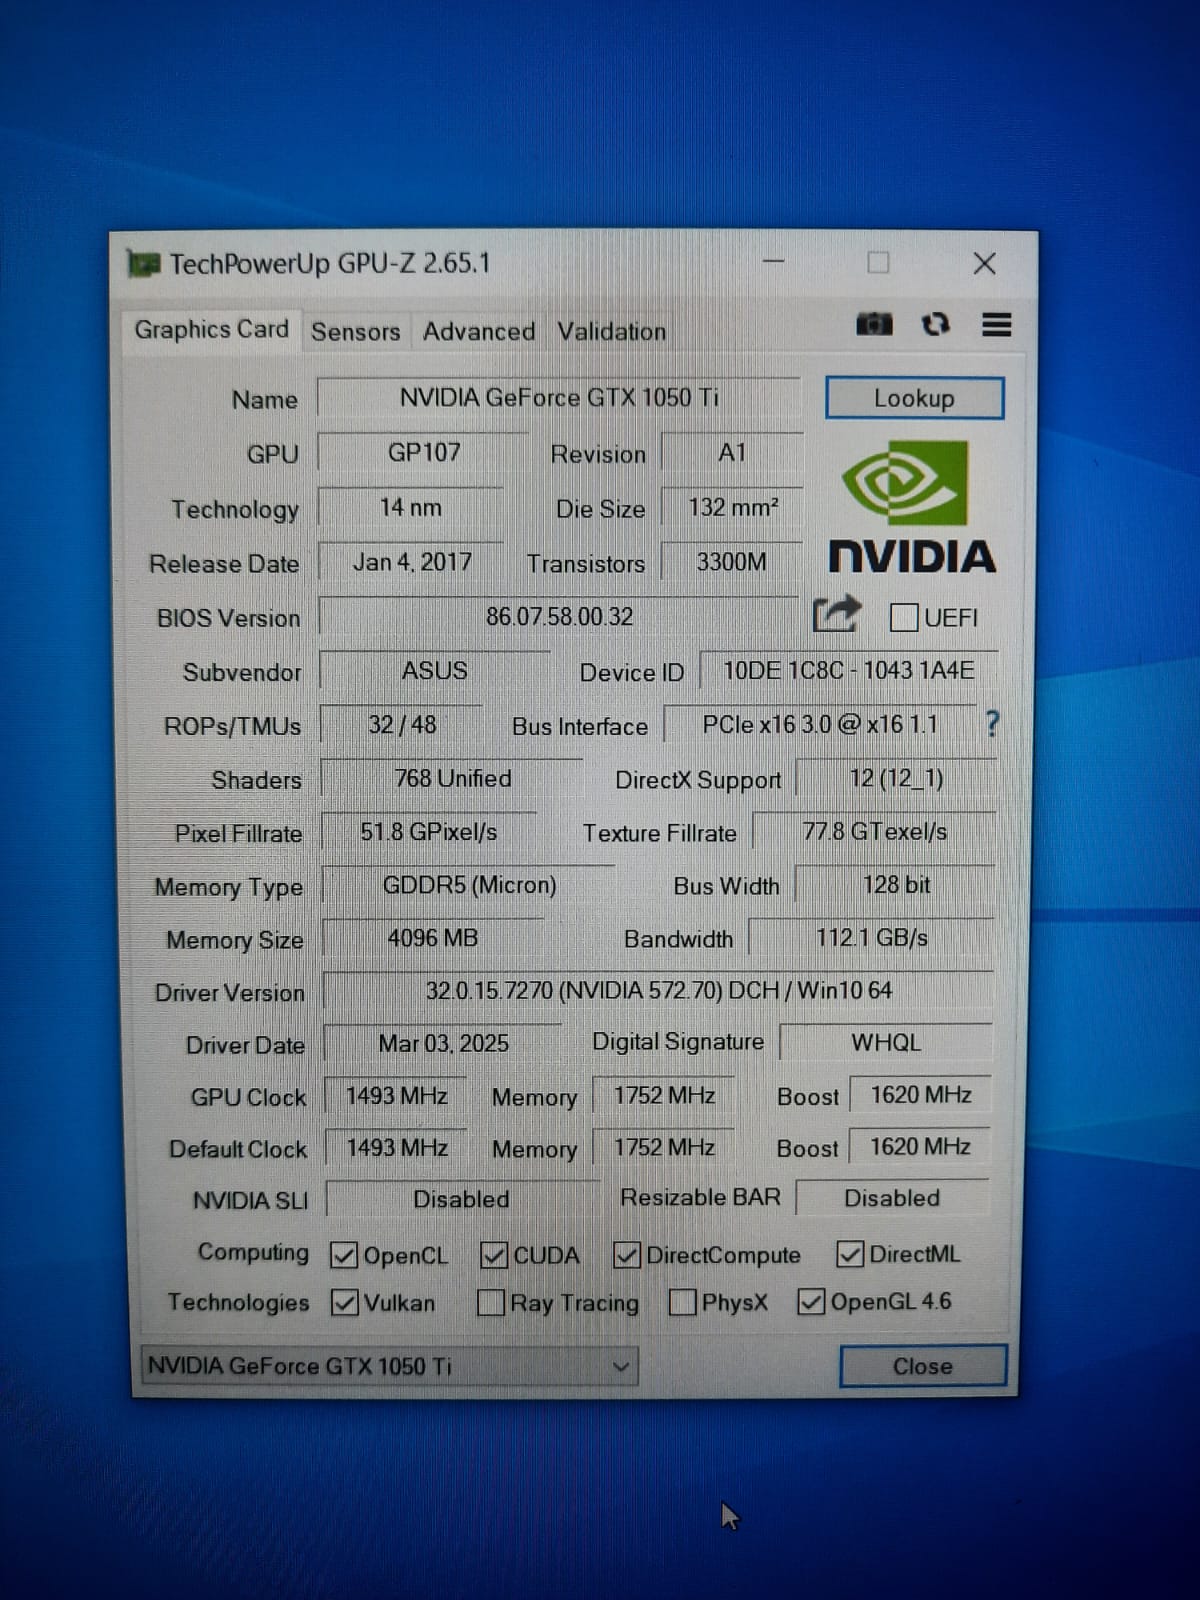Click GPU Clock value 1493 MHz
The image size is (1200, 1600).
tap(396, 1096)
